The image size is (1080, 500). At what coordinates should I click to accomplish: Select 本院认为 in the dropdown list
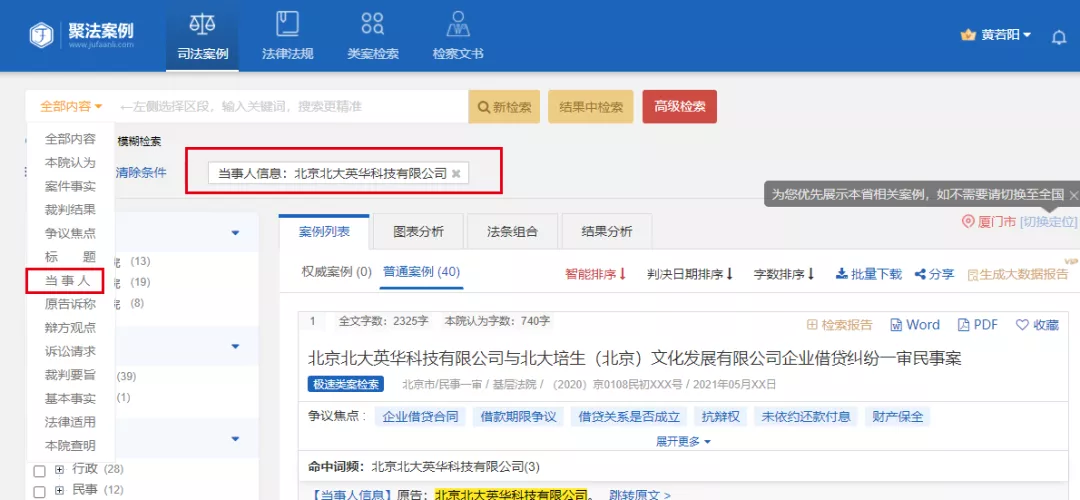(70, 163)
